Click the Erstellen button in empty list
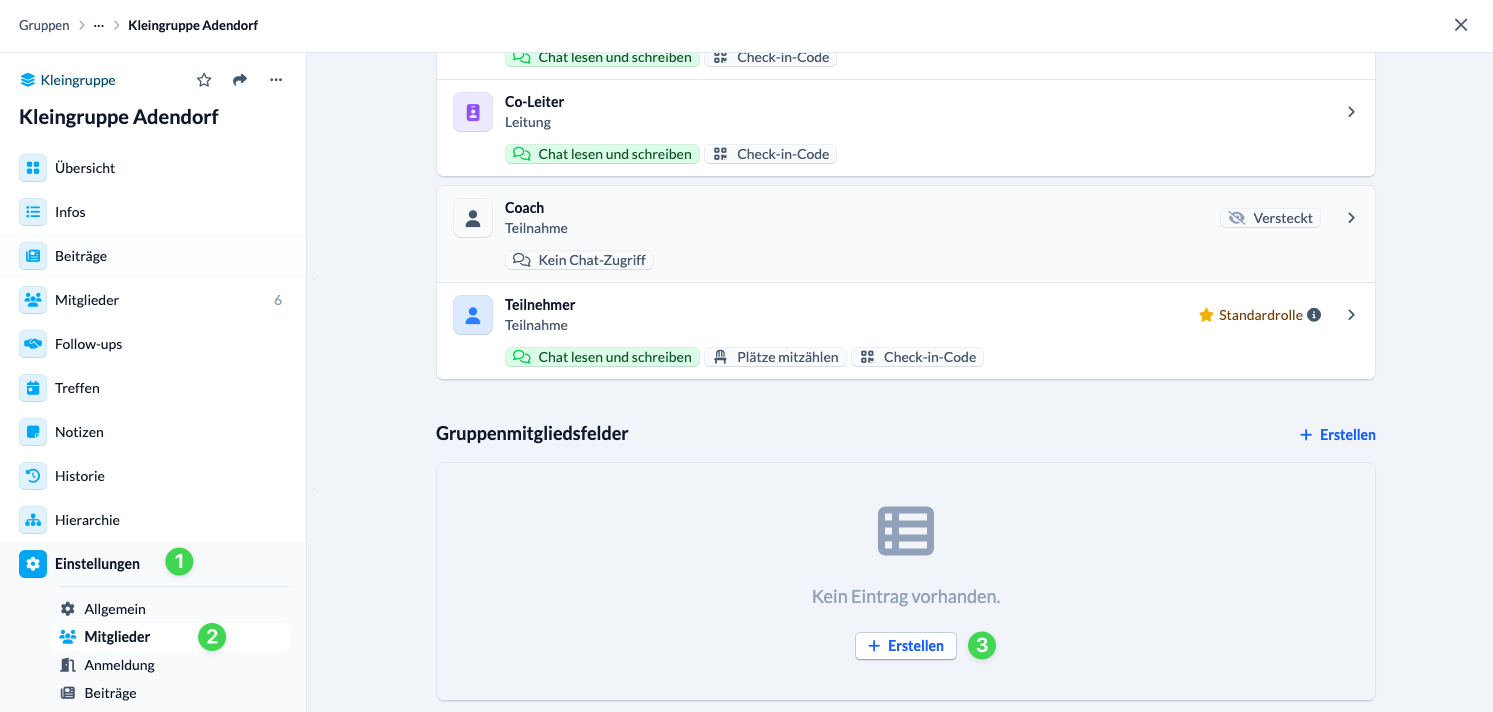Image resolution: width=1493 pixels, height=712 pixels. tap(905, 646)
